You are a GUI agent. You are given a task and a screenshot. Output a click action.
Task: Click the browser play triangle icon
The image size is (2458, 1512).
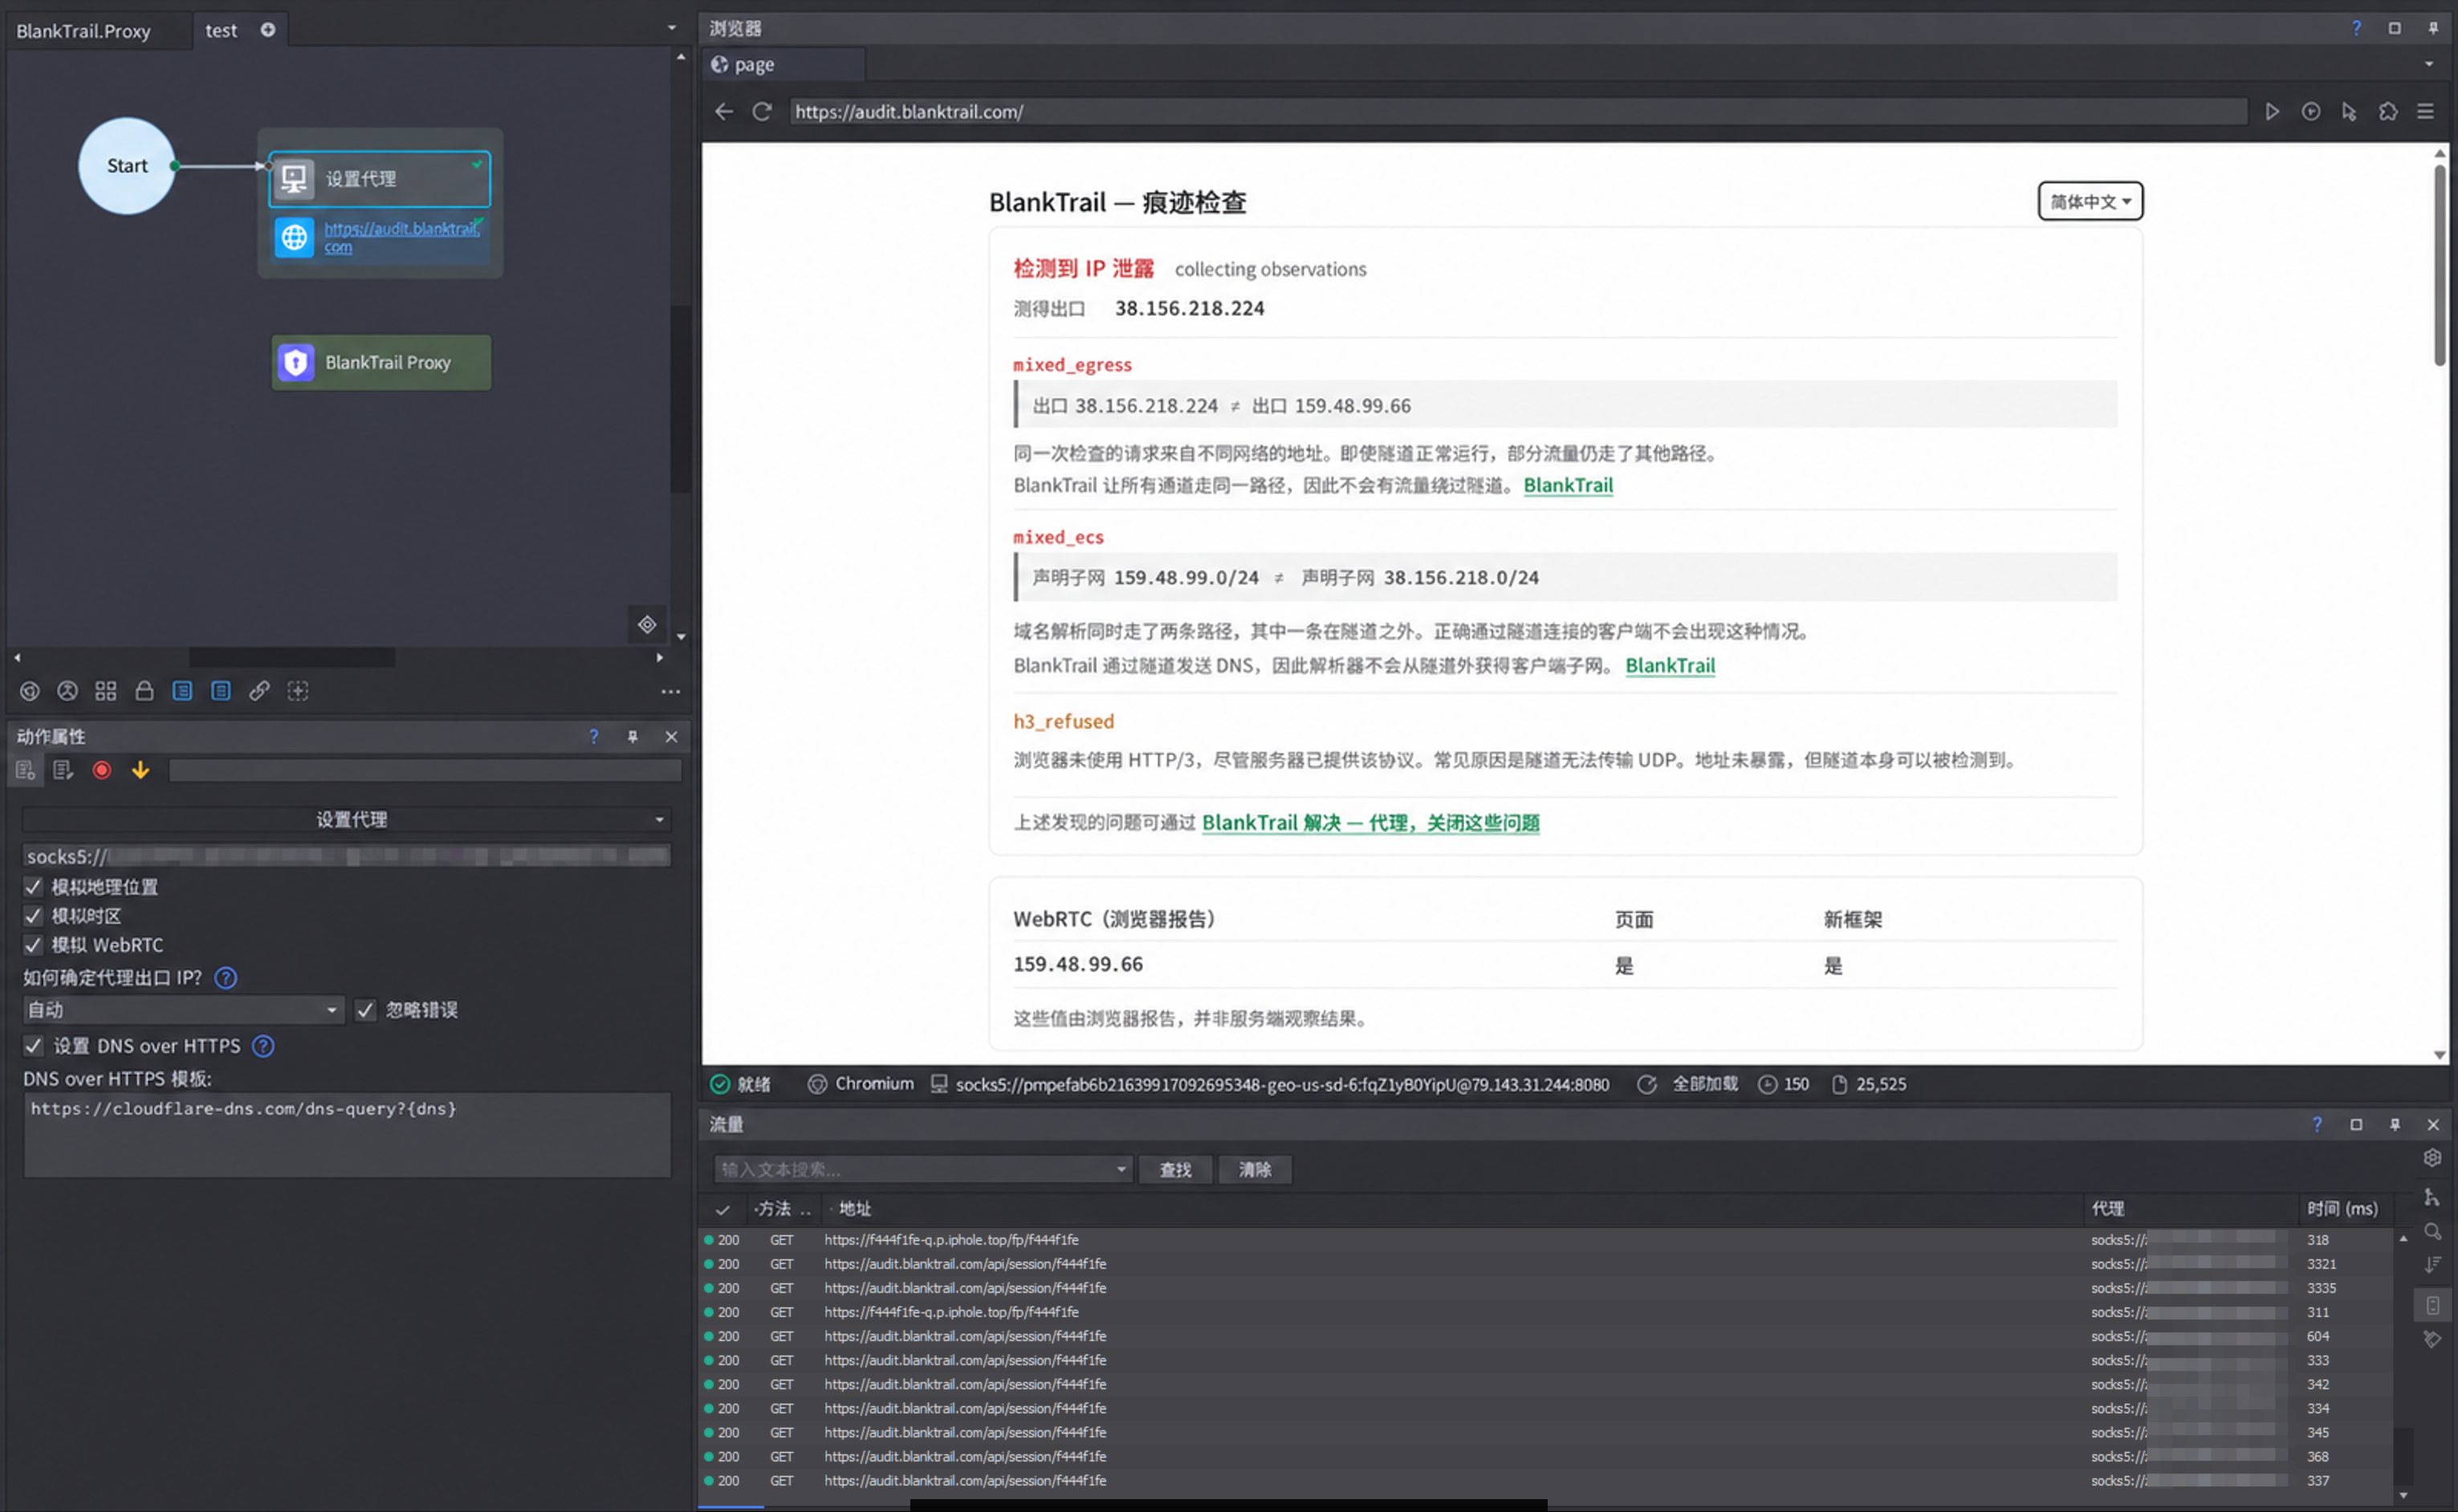pyautogui.click(x=2272, y=112)
